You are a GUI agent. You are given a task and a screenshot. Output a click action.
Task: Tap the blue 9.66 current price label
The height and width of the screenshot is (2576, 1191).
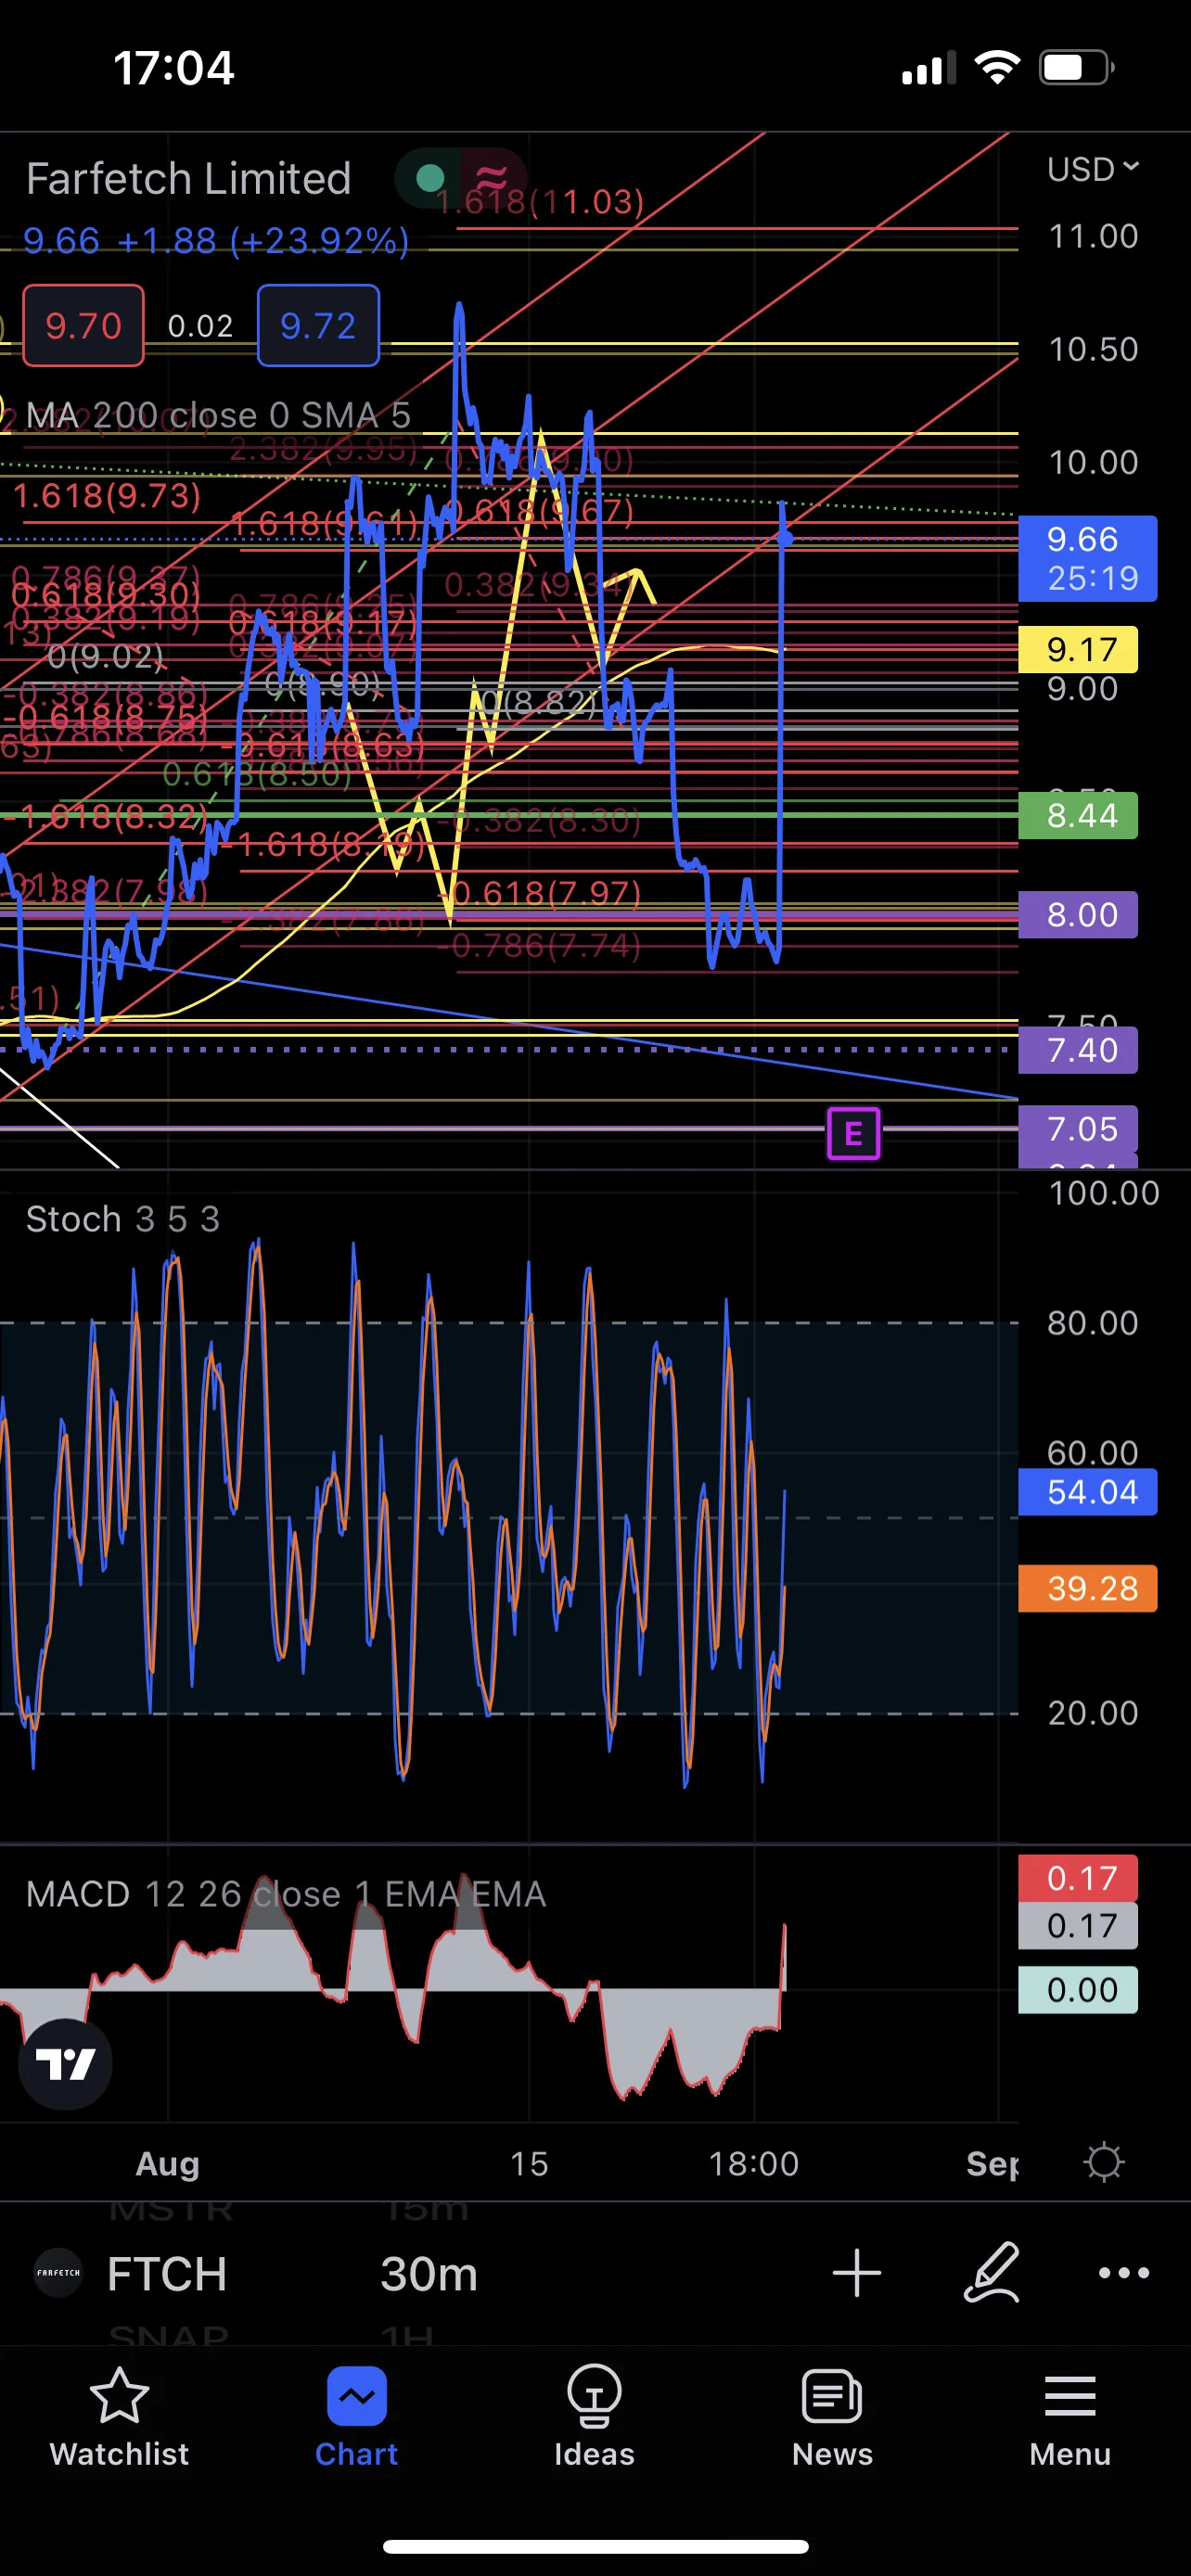click(1087, 558)
